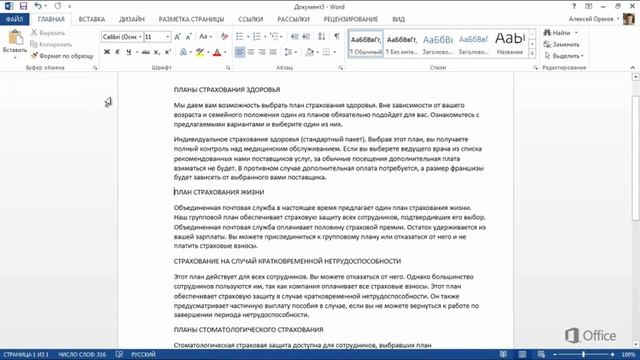This screenshot has width=640, height=360.
Task: Justify the paragraph text
Action: [x=273, y=52]
